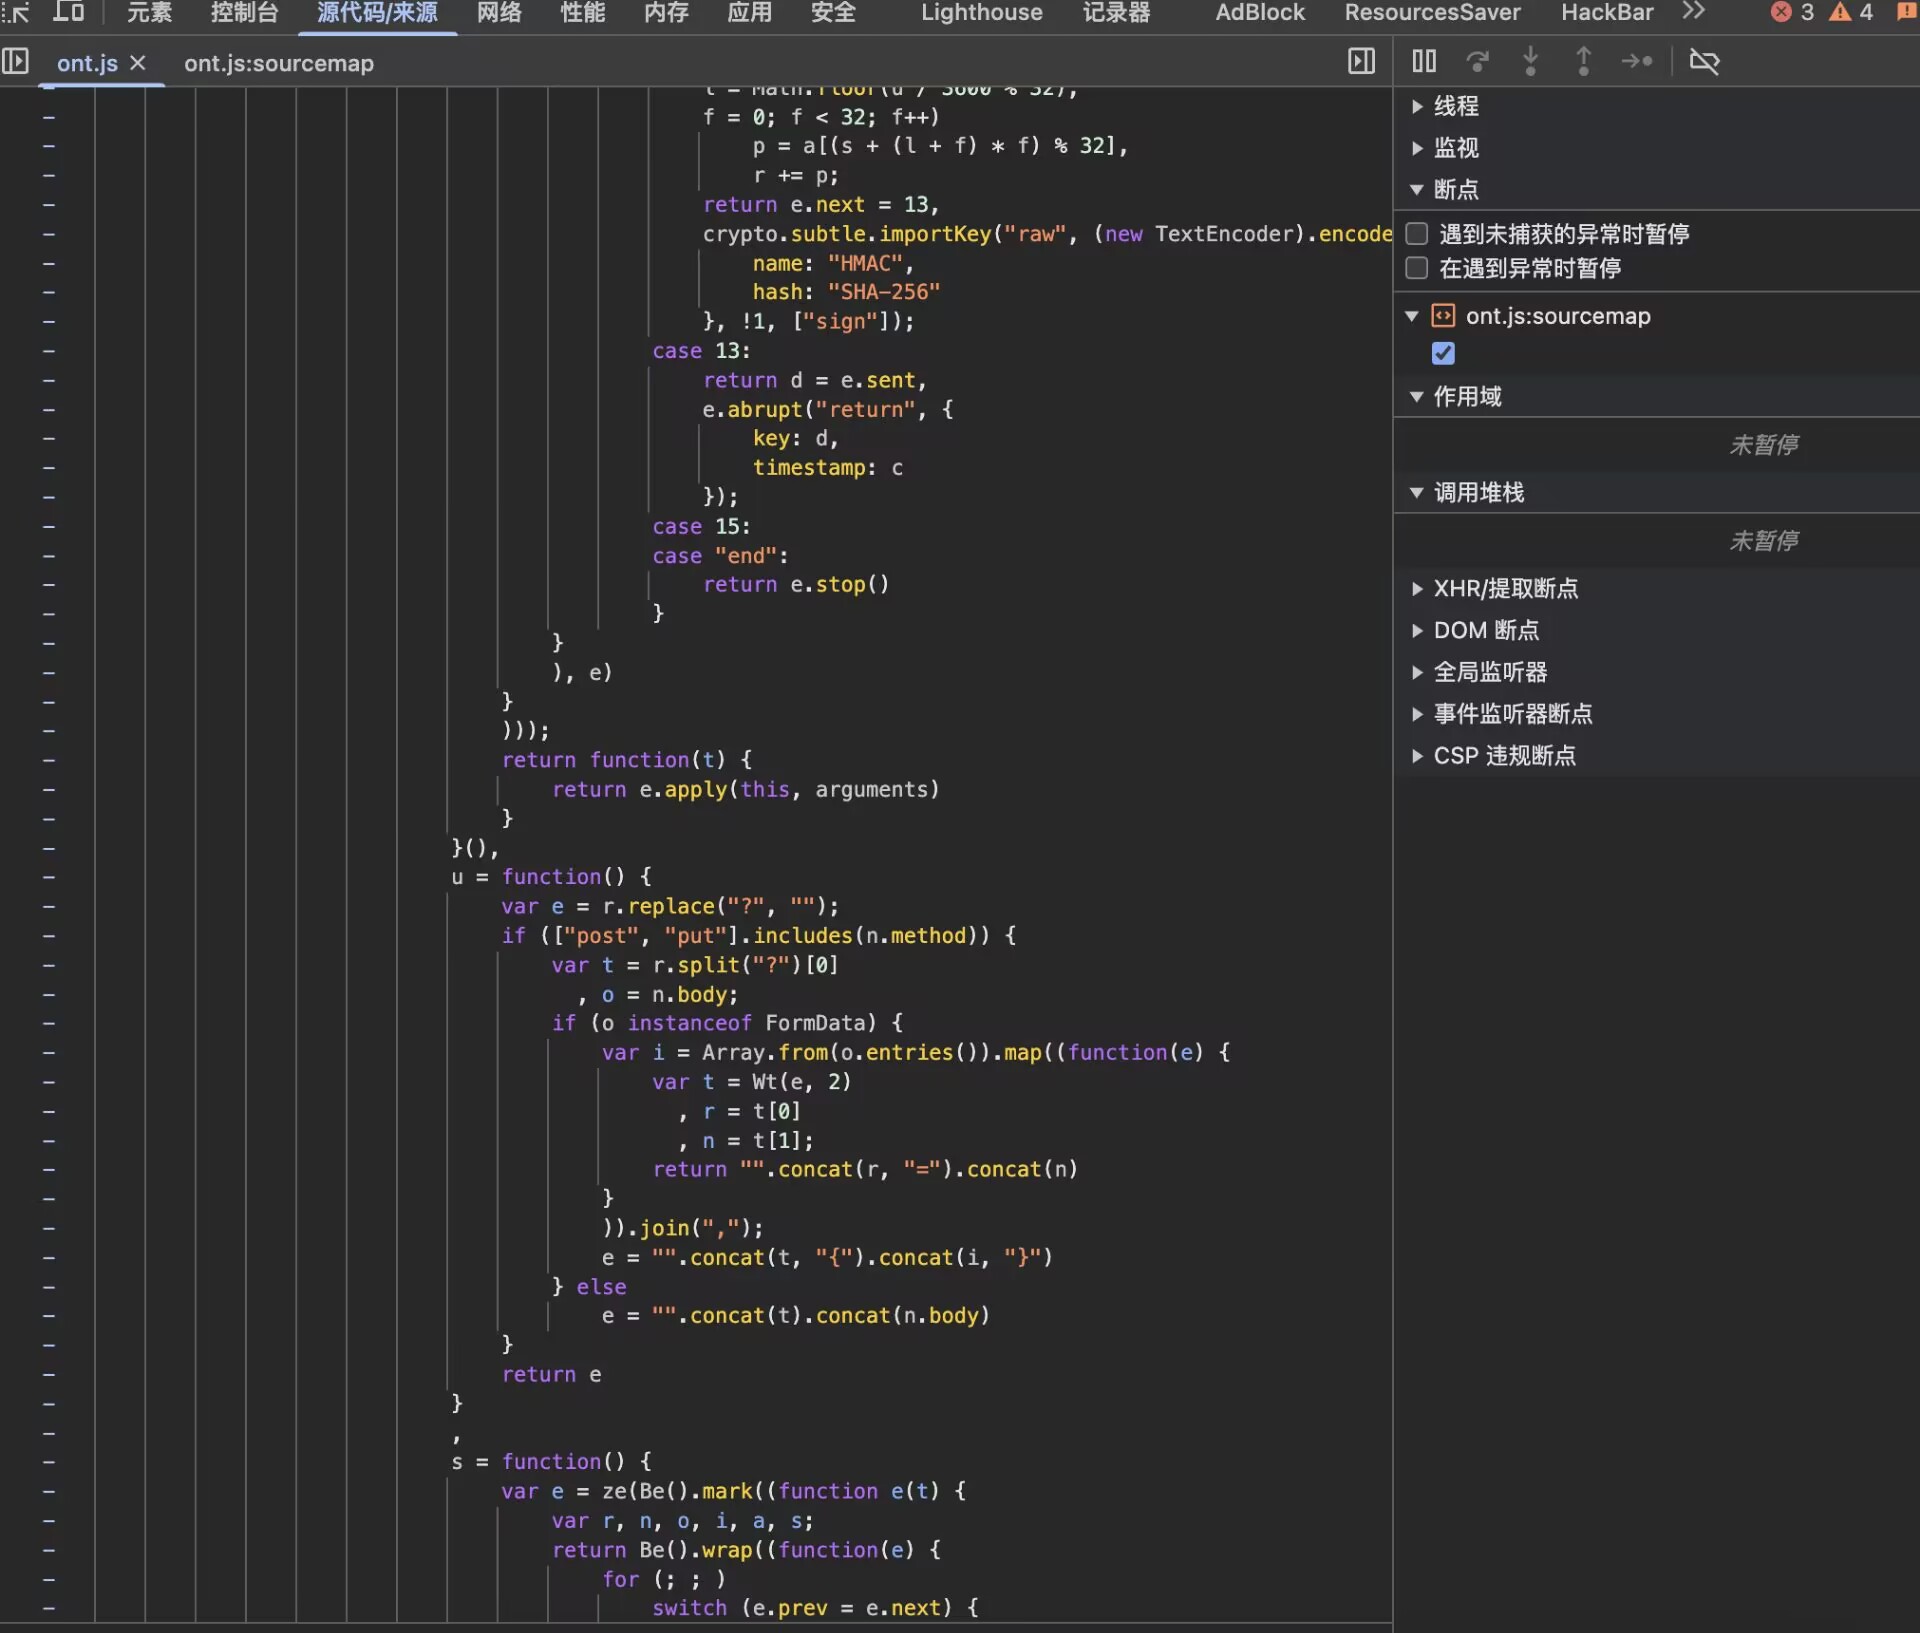Select the ont.js file tab
Viewport: 1920px width, 1633px height.
pyautogui.click(x=87, y=63)
